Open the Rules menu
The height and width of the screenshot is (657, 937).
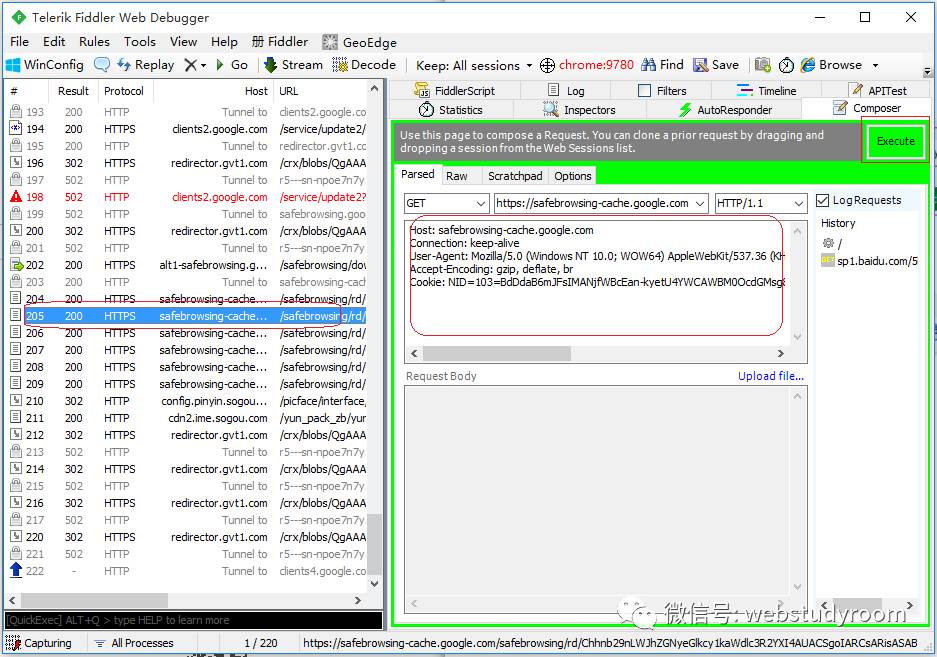tap(94, 42)
